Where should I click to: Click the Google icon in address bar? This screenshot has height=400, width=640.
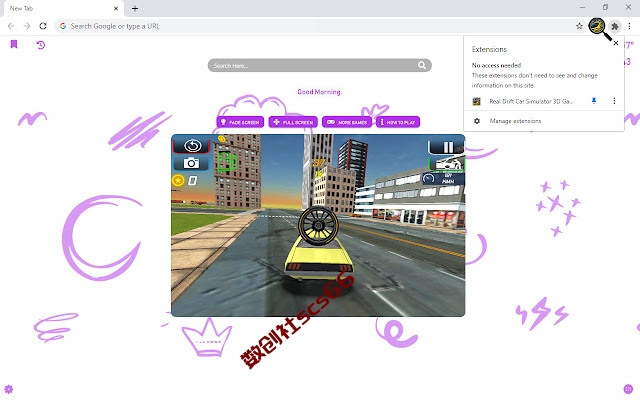(x=63, y=26)
